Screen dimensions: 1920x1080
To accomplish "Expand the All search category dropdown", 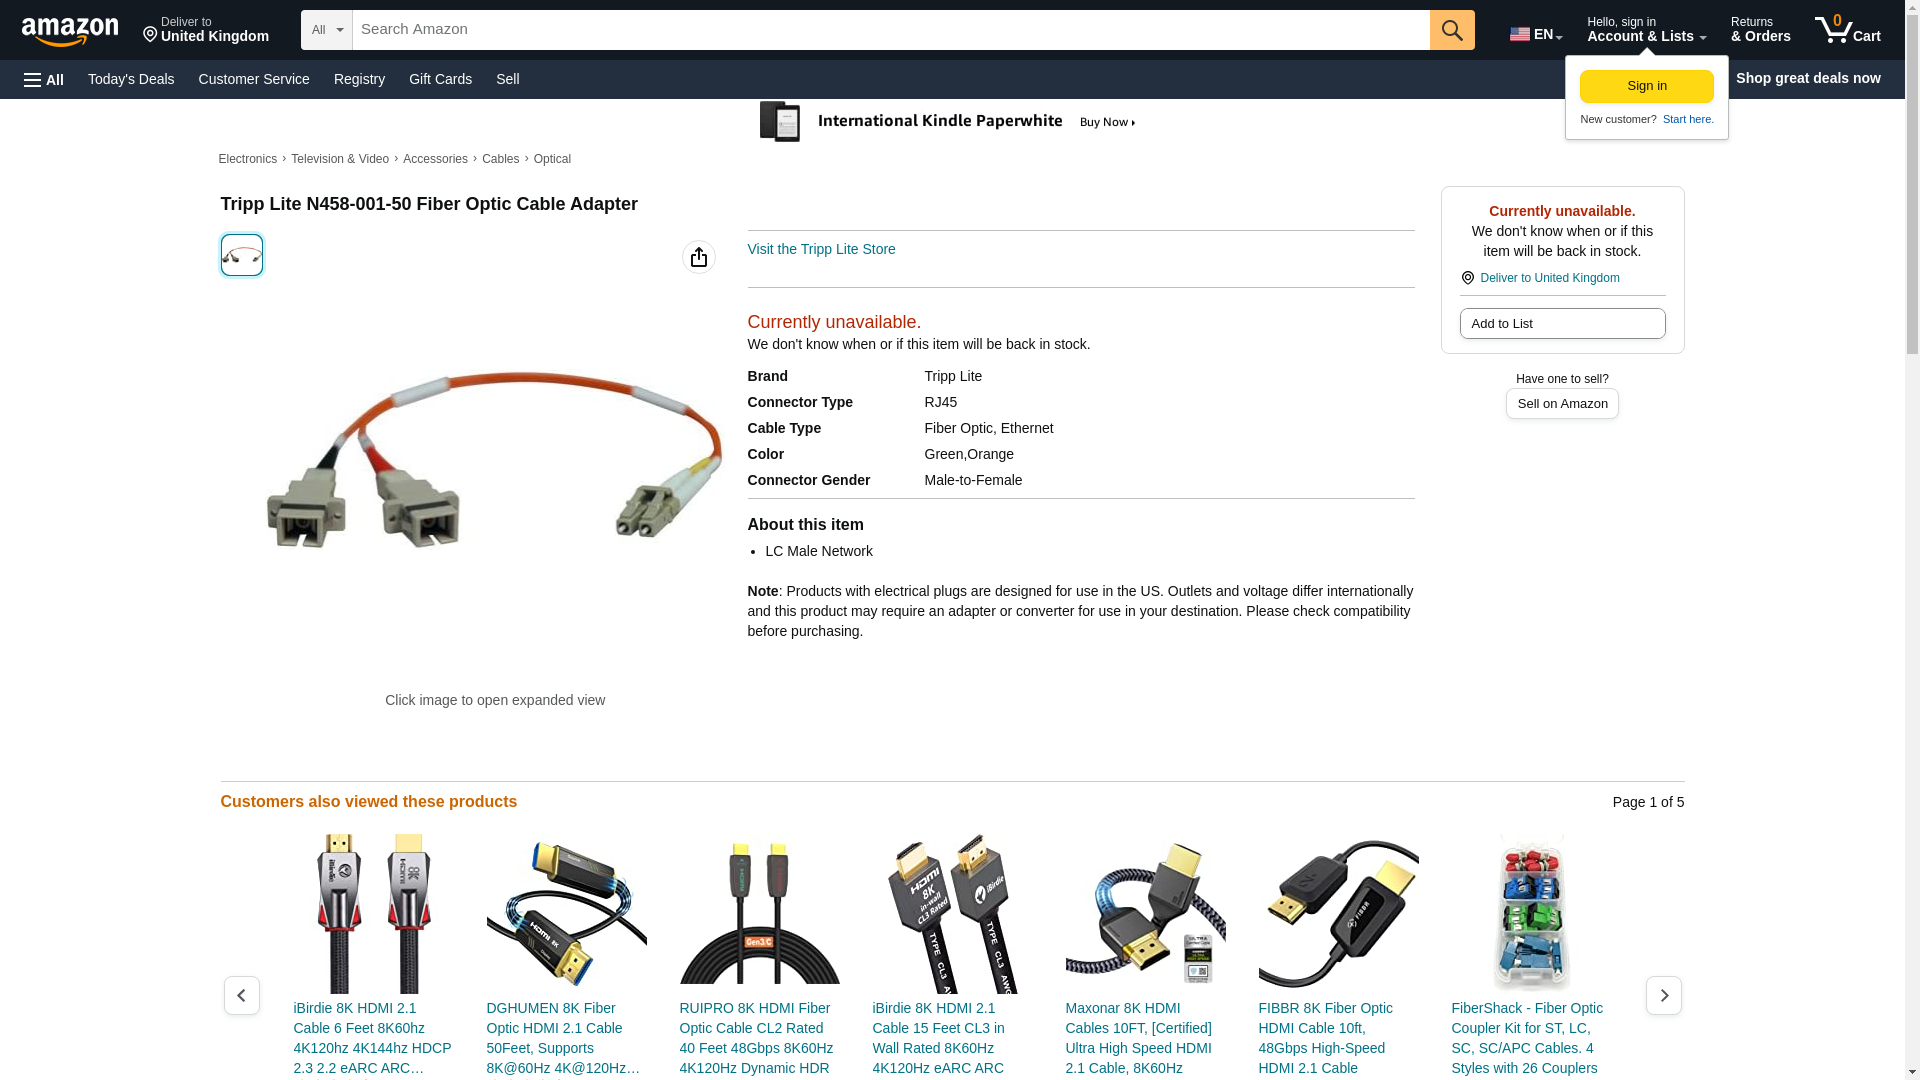I will 327,30.
